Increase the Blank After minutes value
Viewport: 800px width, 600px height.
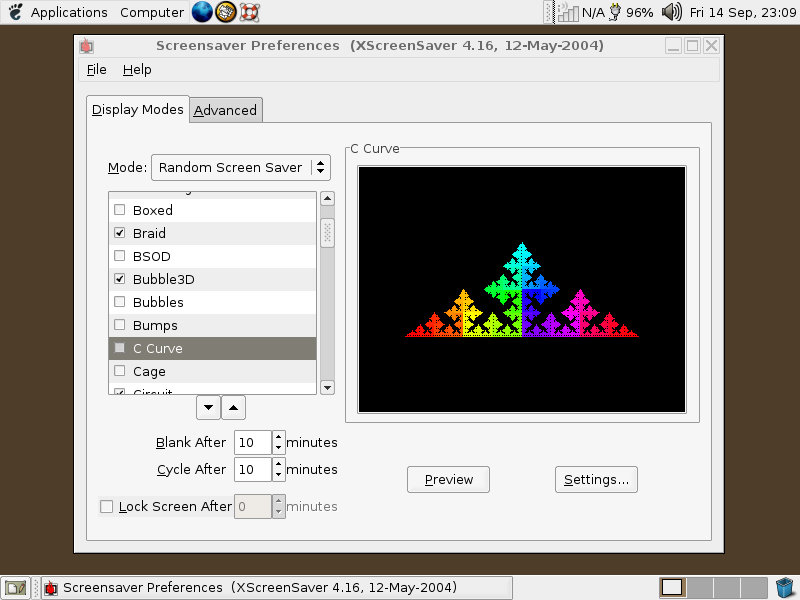pos(278,437)
